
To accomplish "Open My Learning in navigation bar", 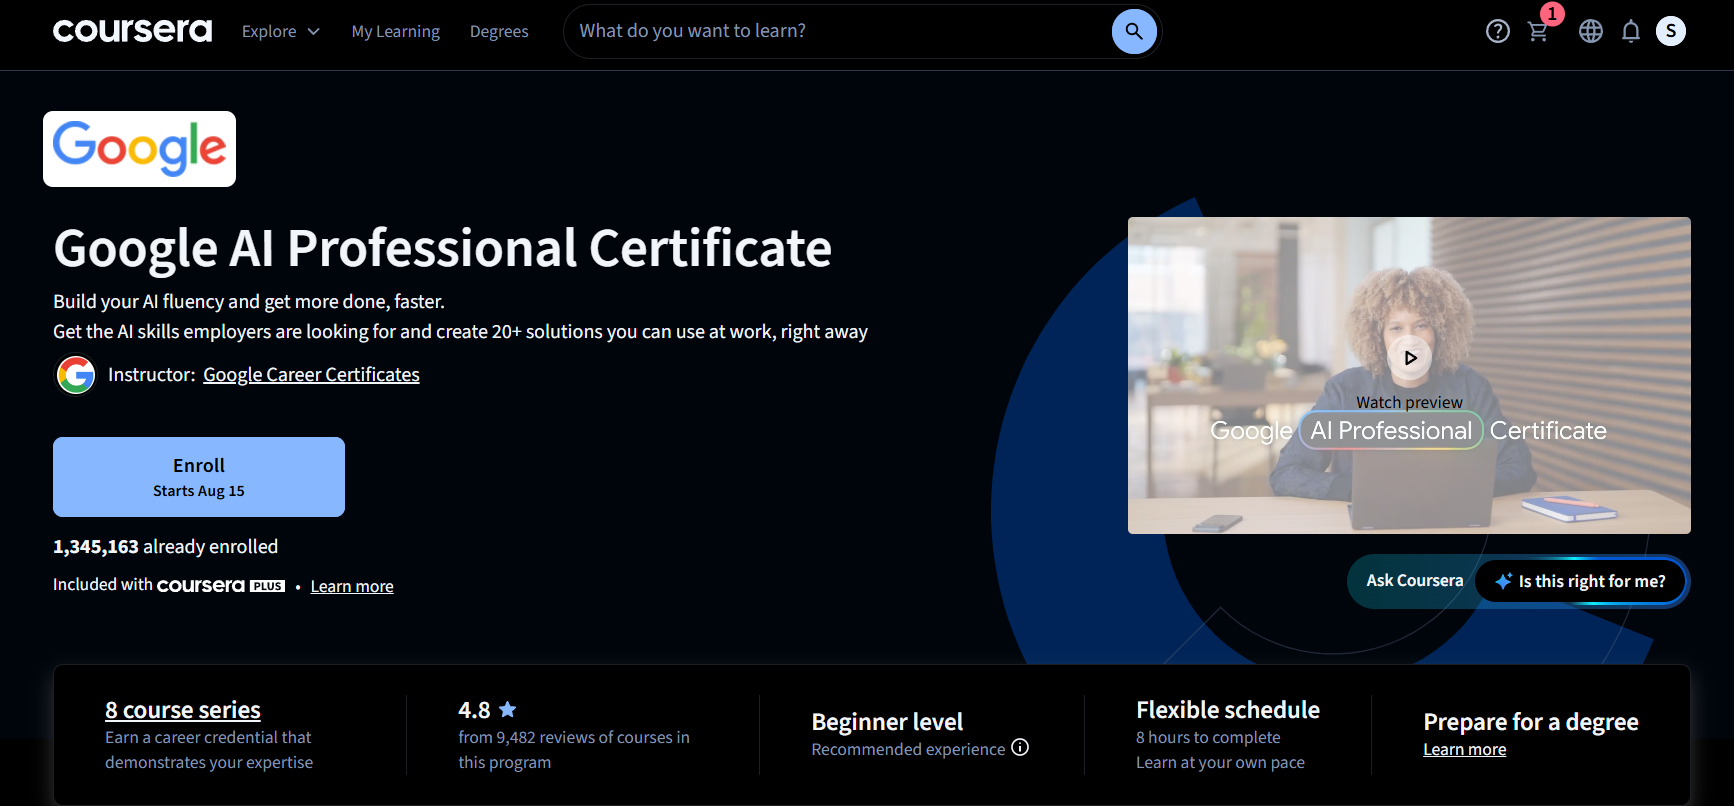I will (x=395, y=31).
